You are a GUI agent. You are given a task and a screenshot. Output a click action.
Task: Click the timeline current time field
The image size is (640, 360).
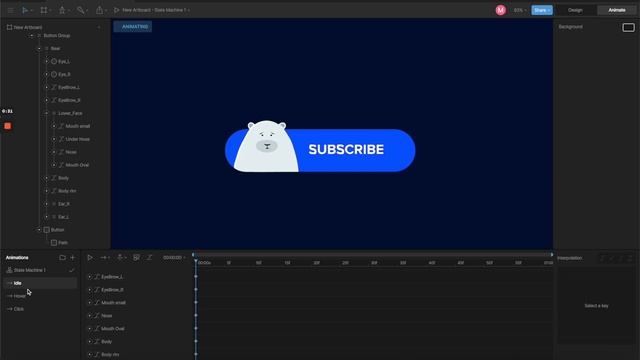173,258
